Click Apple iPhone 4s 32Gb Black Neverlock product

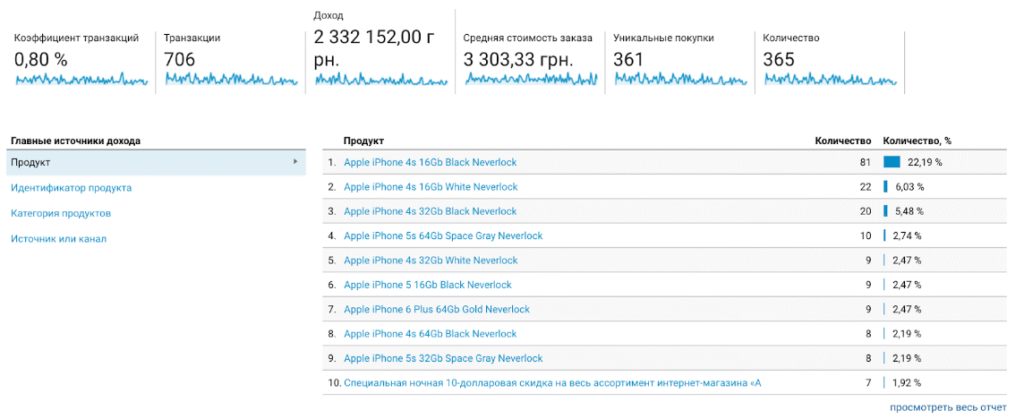pyautogui.click(x=430, y=211)
